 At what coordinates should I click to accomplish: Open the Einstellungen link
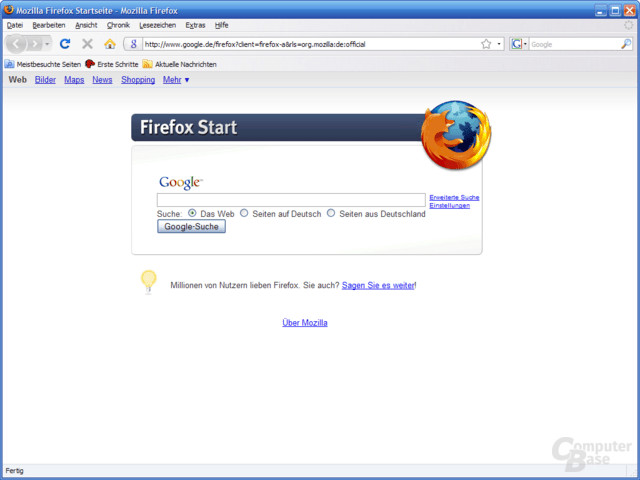[449, 205]
